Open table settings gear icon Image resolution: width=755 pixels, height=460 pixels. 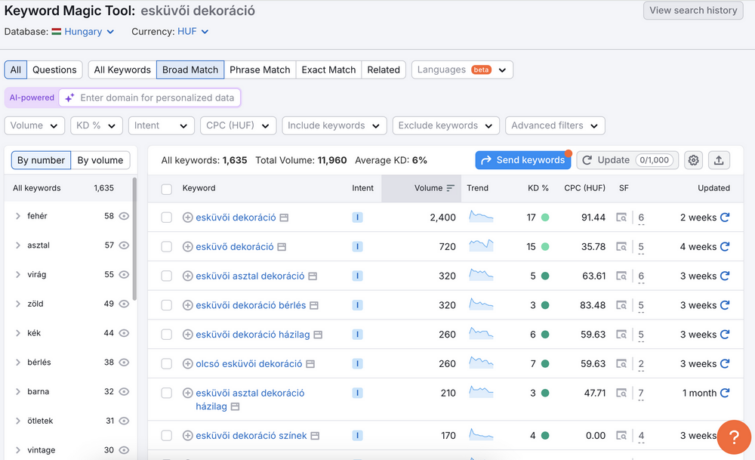(x=693, y=160)
